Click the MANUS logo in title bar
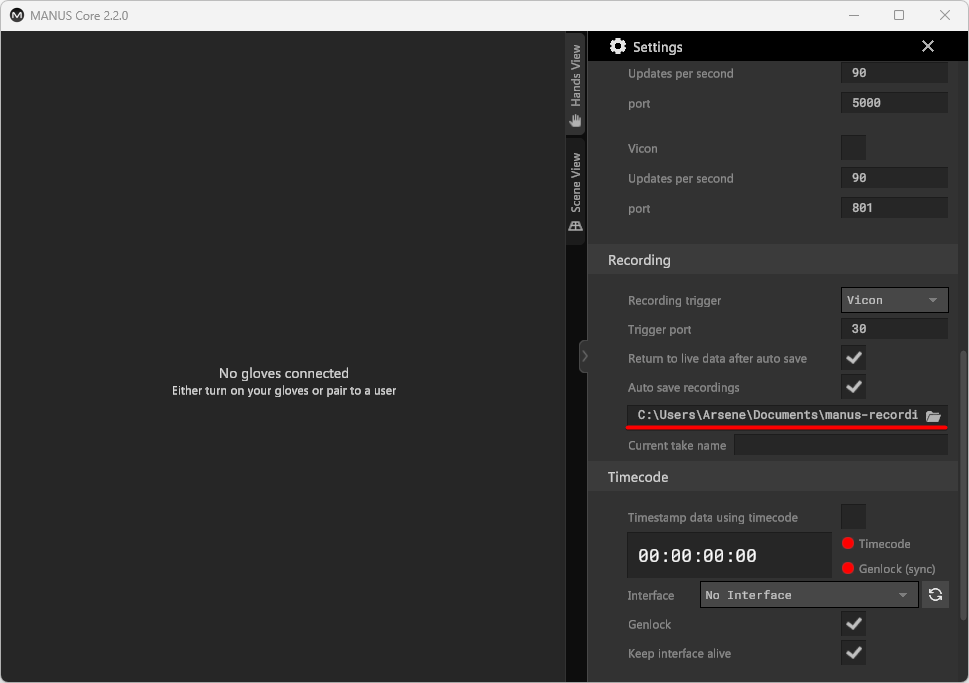The height and width of the screenshot is (683, 969). pos(16,15)
